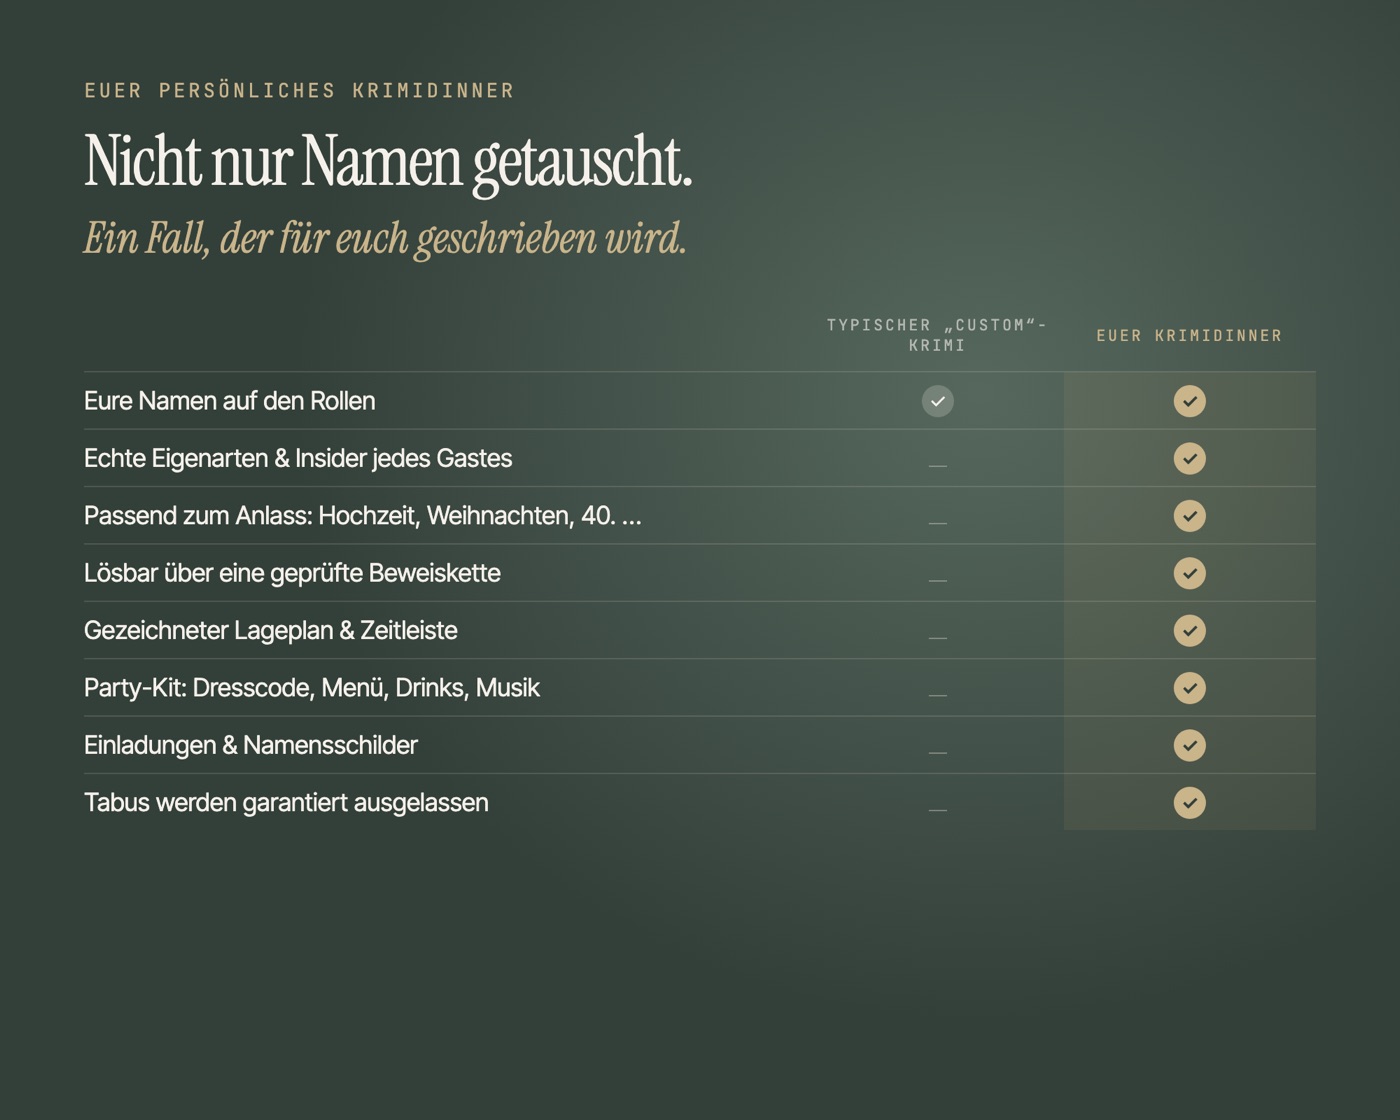Image resolution: width=1400 pixels, height=1120 pixels.
Task: Click gold checkmark for 'Lösbar über eine geprüfte Beweiskette'
Action: point(1189,573)
